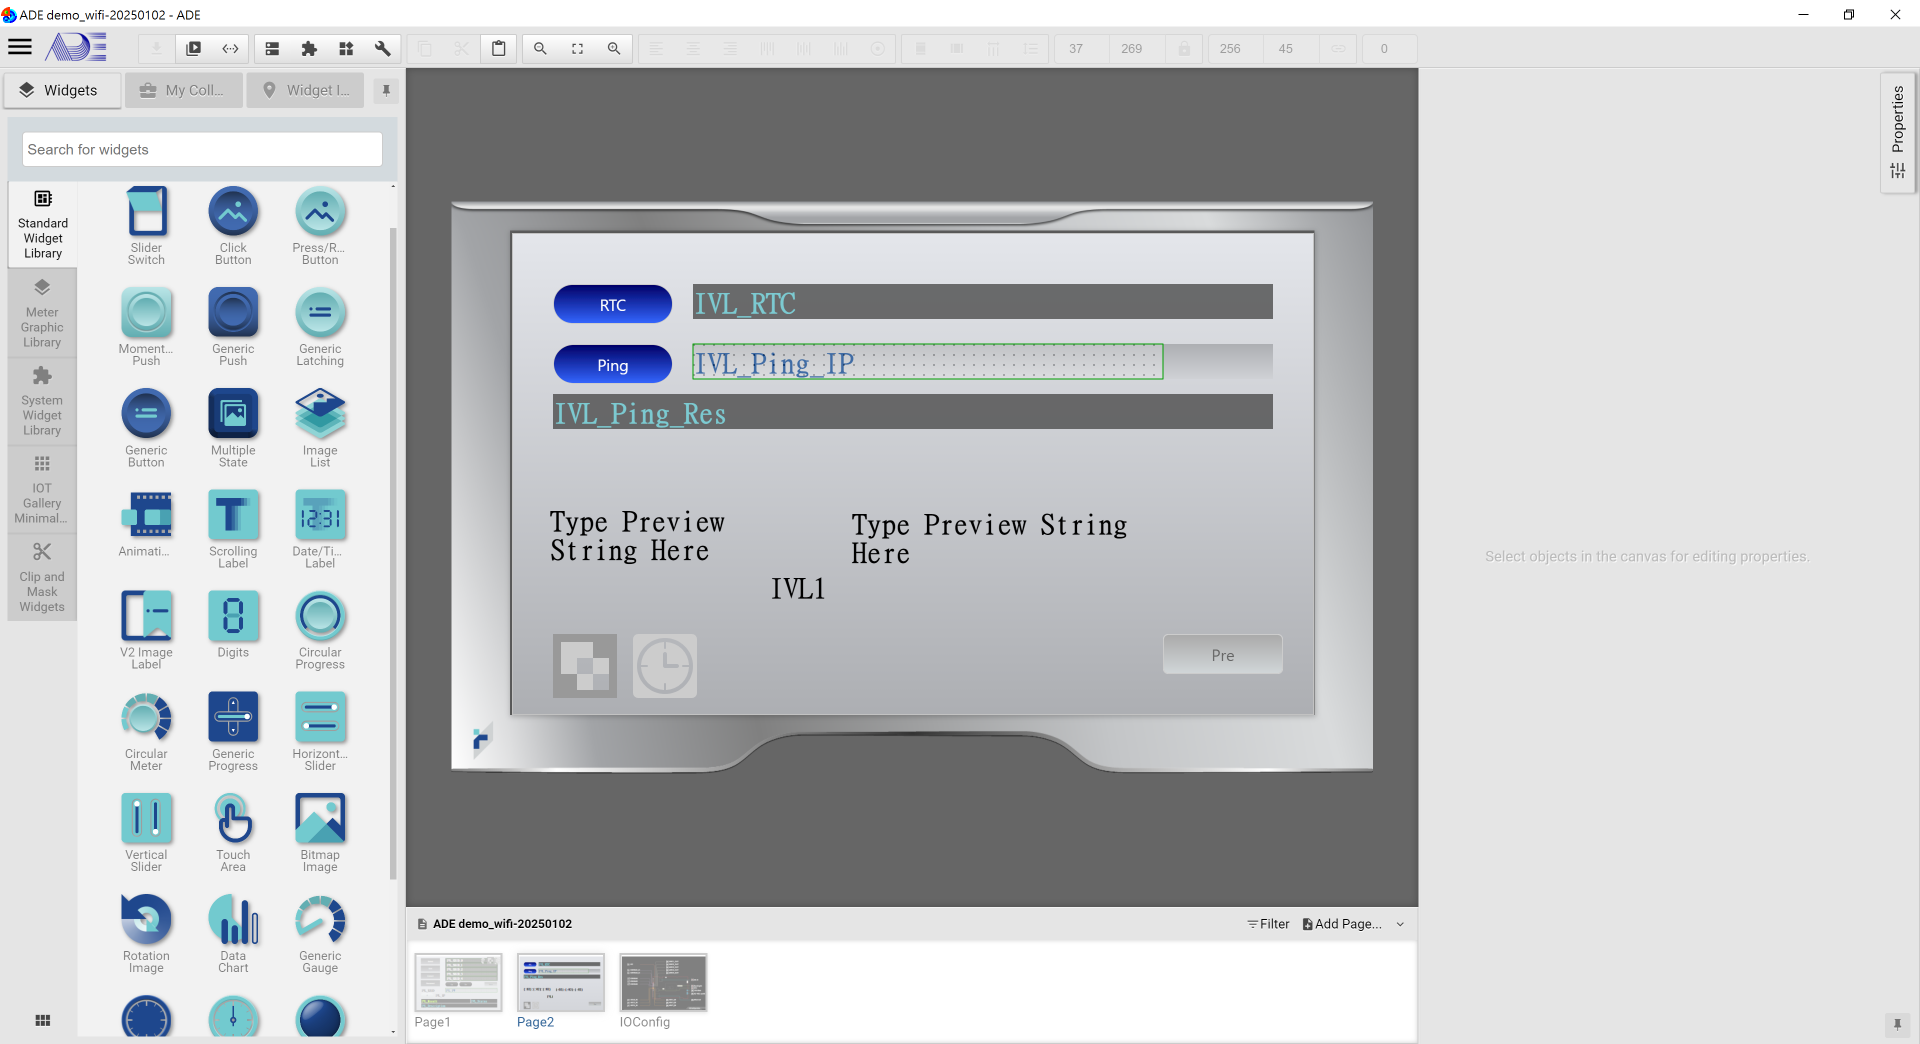Click the Ping button on canvas

pos(613,365)
